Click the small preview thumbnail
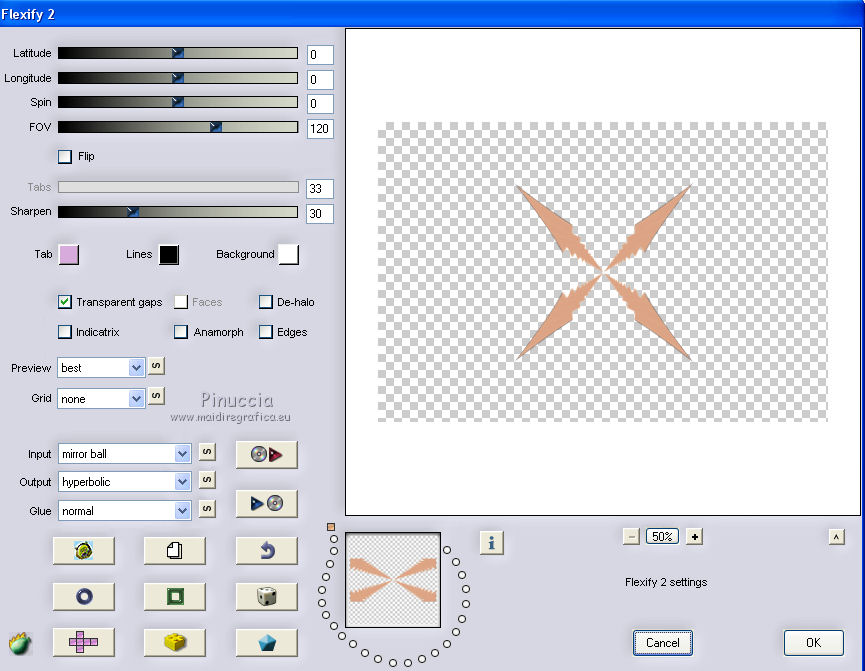 coord(393,580)
